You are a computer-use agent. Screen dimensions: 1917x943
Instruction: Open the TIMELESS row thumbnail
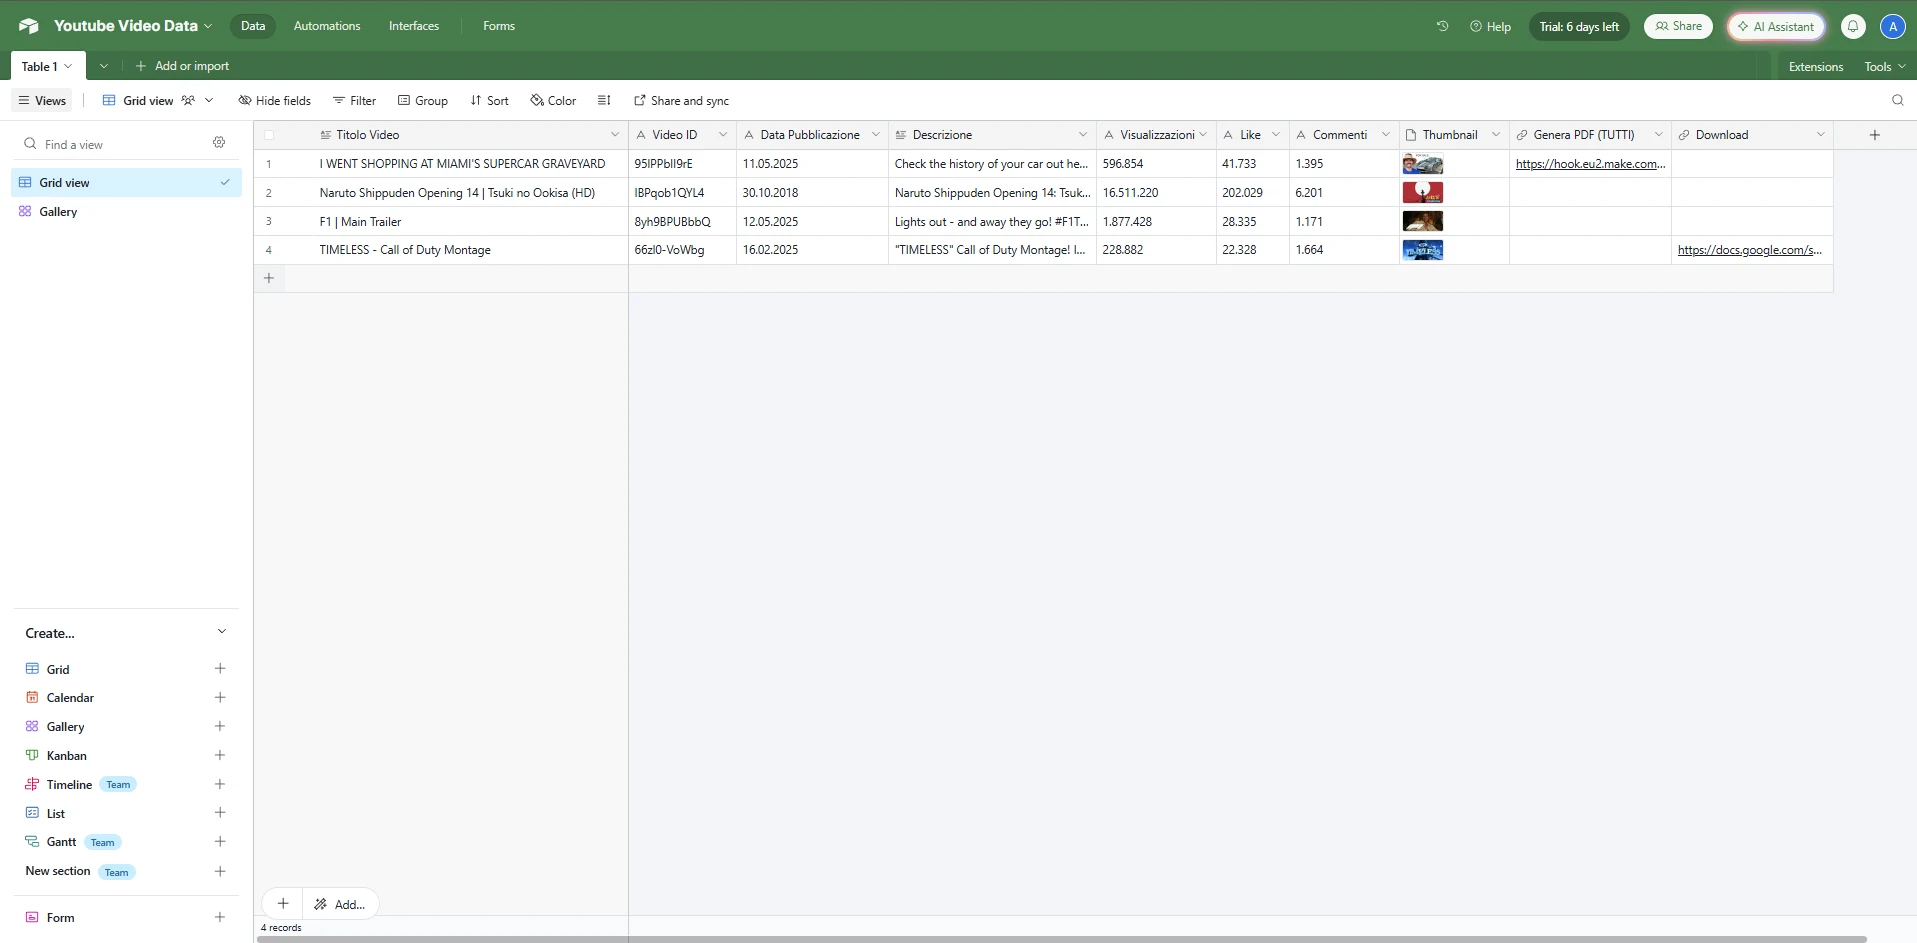pos(1422,250)
